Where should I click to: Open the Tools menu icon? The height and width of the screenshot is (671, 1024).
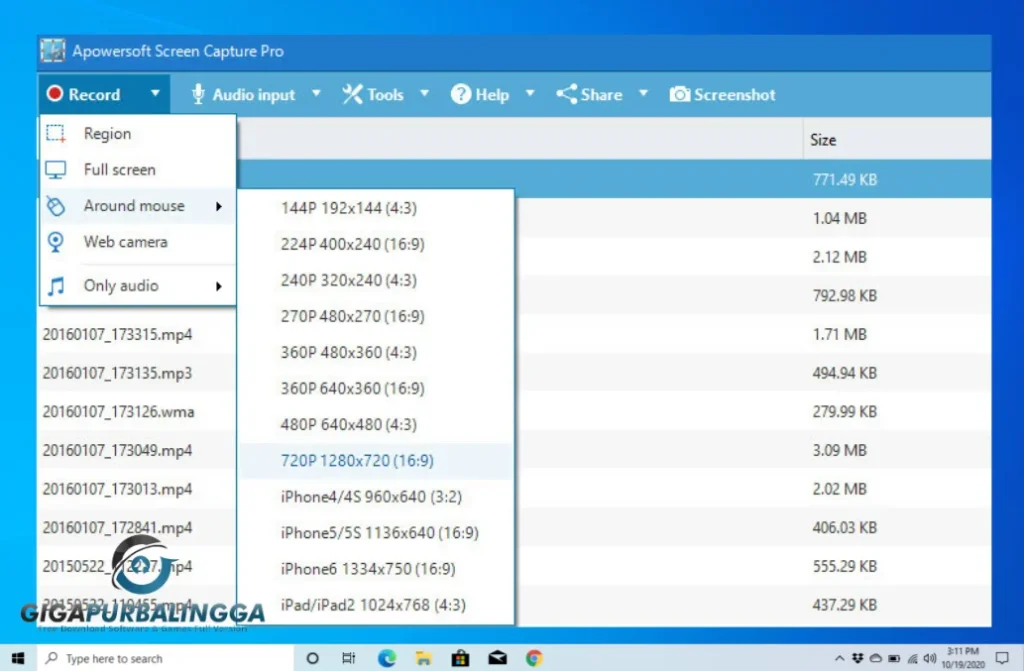[x=353, y=94]
